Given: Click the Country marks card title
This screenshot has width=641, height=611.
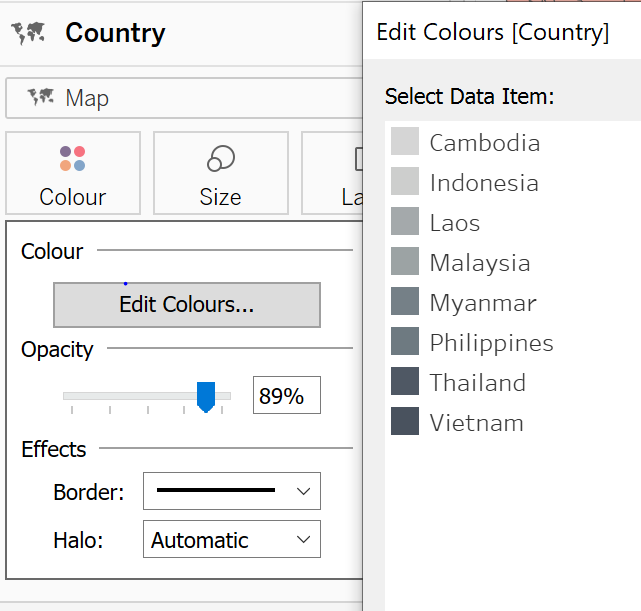Looking at the screenshot, I should [115, 33].
